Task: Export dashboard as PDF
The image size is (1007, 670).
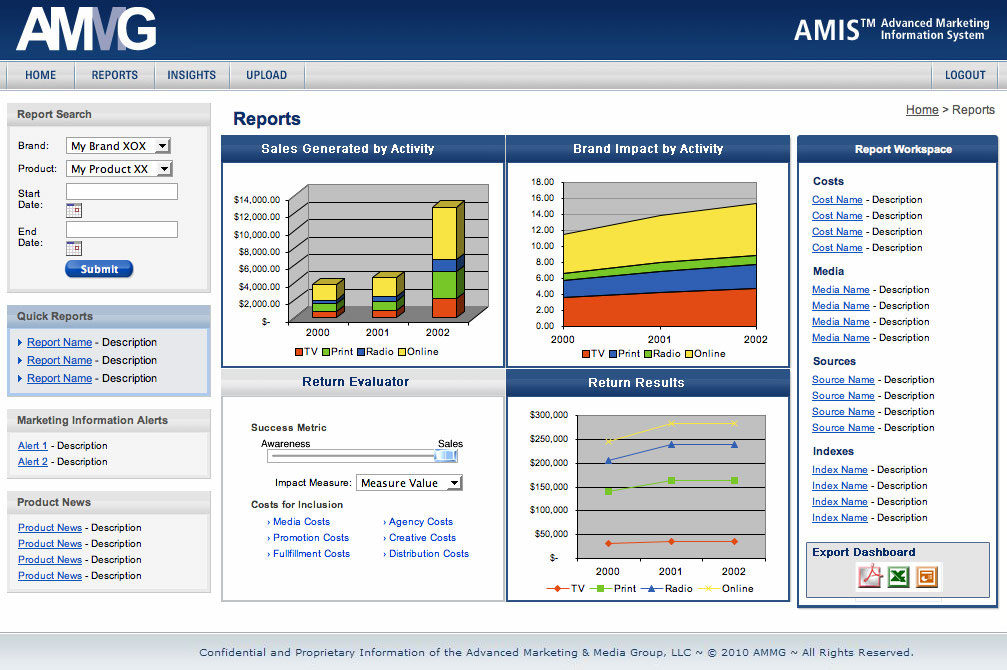Action: (x=870, y=577)
